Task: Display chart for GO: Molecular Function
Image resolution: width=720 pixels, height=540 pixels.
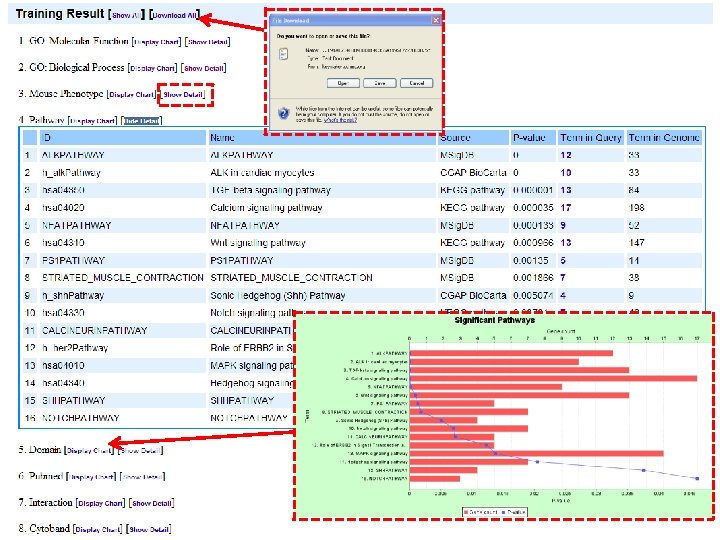Action: click(x=157, y=42)
